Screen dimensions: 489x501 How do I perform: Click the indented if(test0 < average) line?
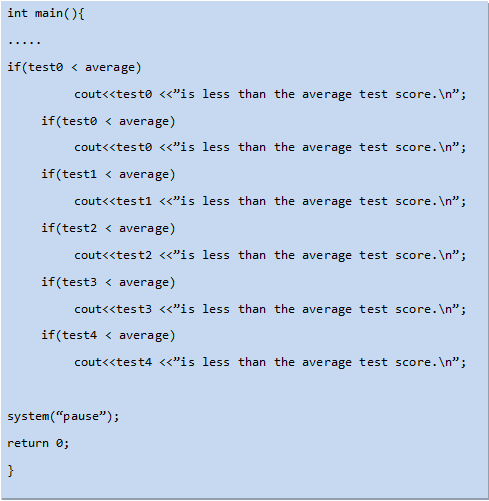pos(108,121)
